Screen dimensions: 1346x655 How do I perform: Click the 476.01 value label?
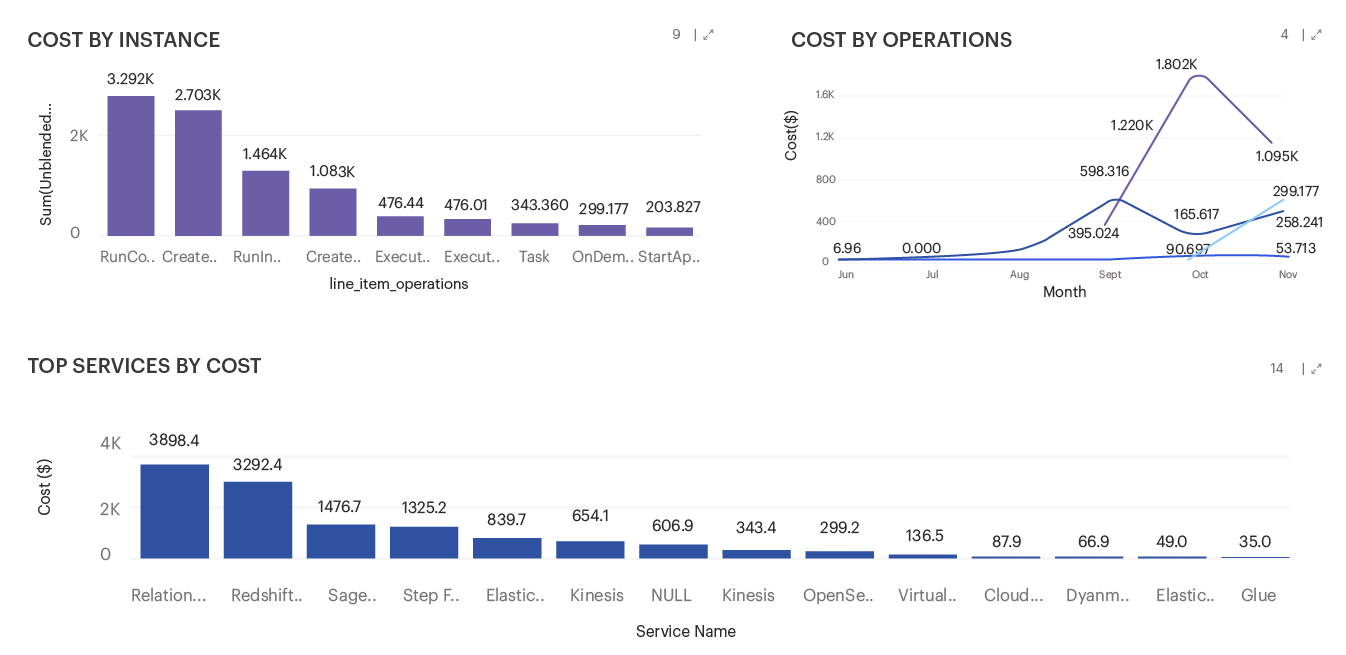click(x=467, y=205)
